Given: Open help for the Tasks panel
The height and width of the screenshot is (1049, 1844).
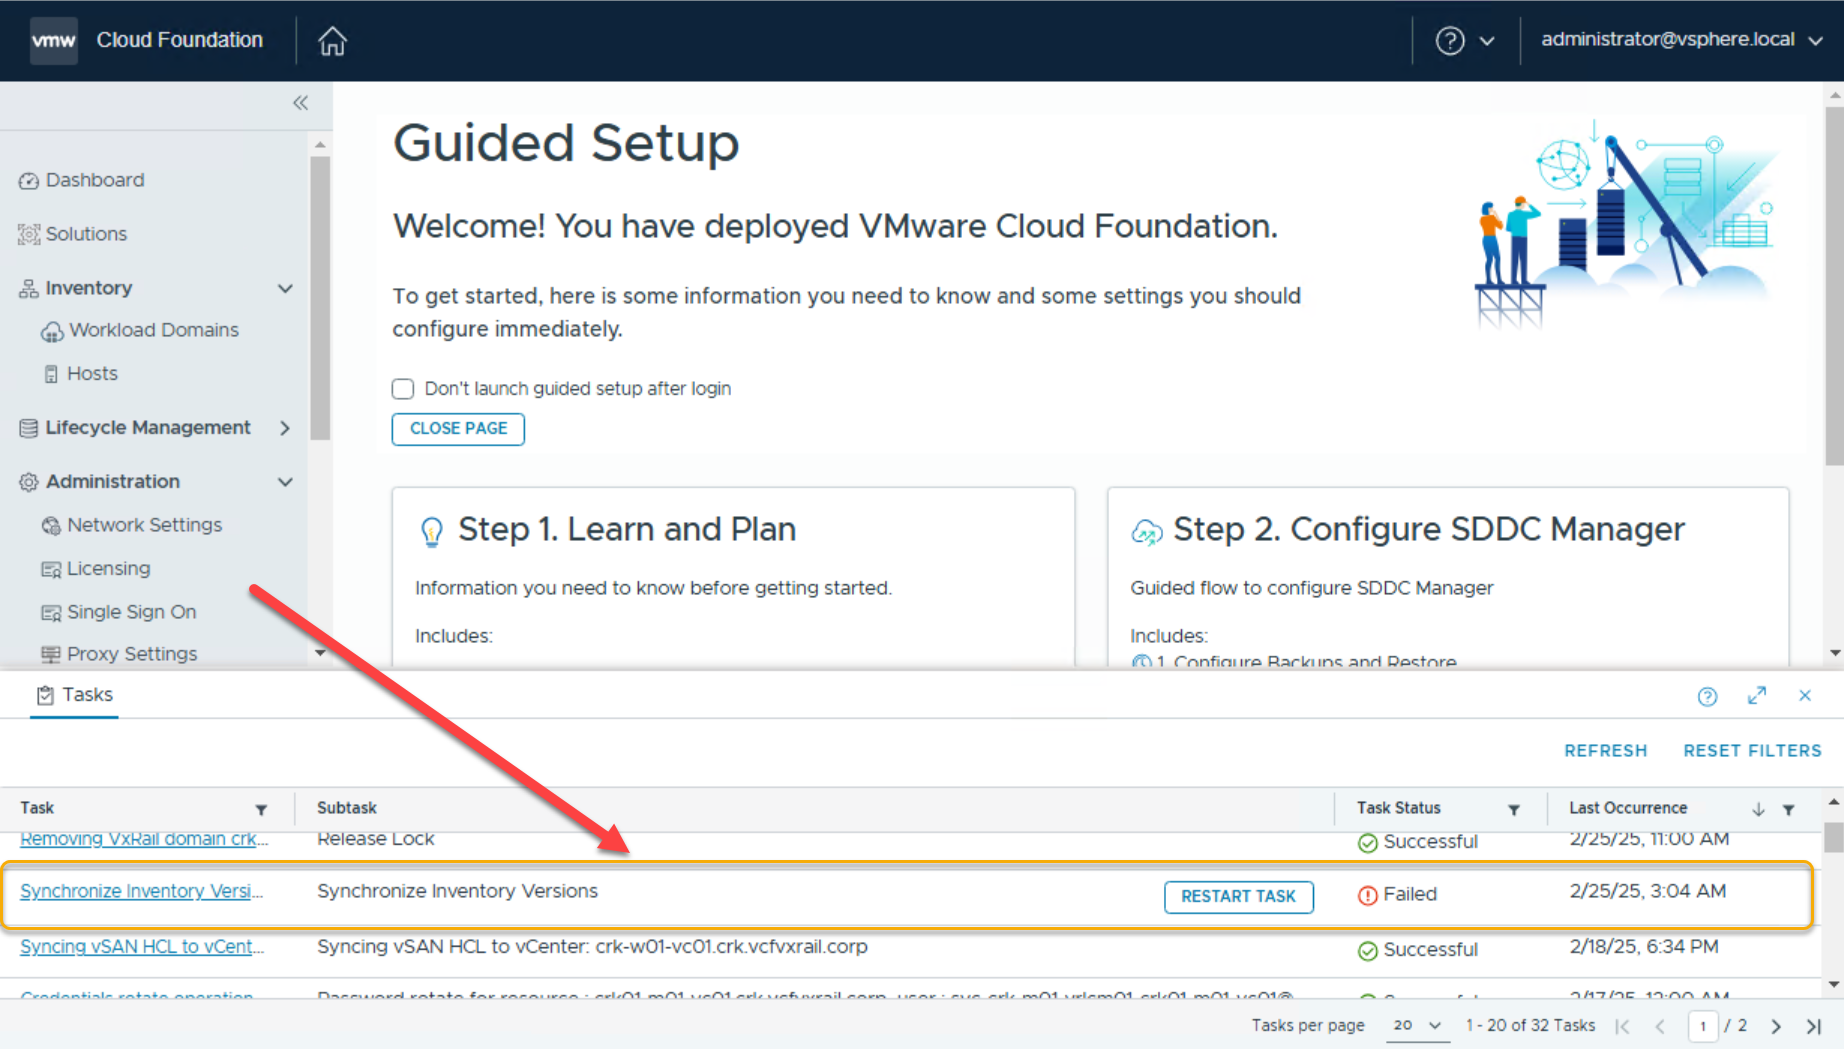Looking at the screenshot, I should point(1707,696).
